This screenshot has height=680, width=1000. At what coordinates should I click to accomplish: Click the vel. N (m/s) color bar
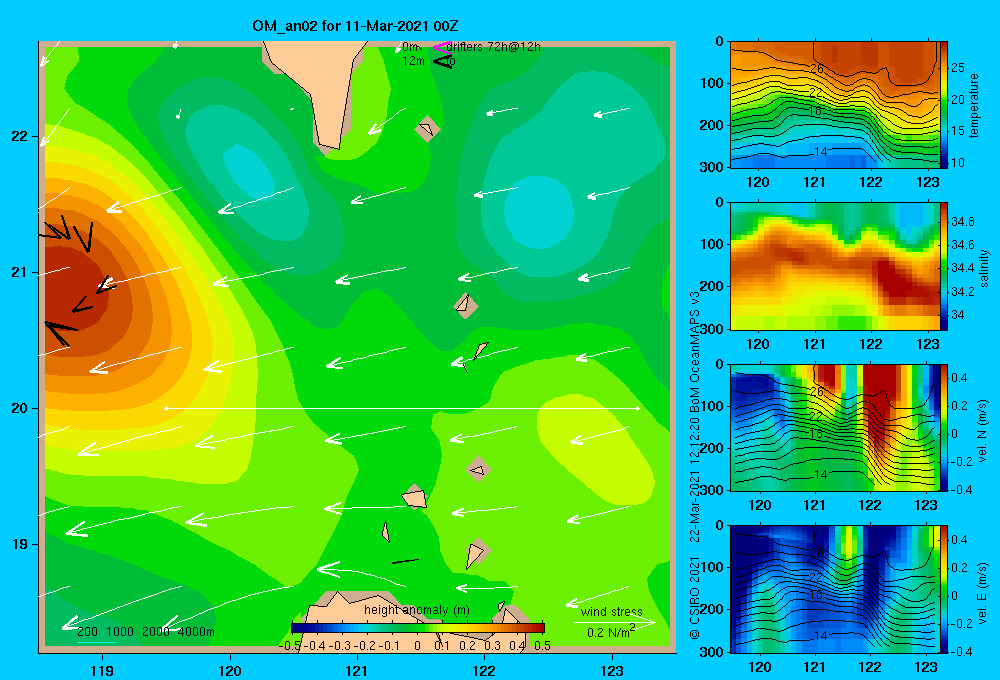pyautogui.click(x=944, y=427)
